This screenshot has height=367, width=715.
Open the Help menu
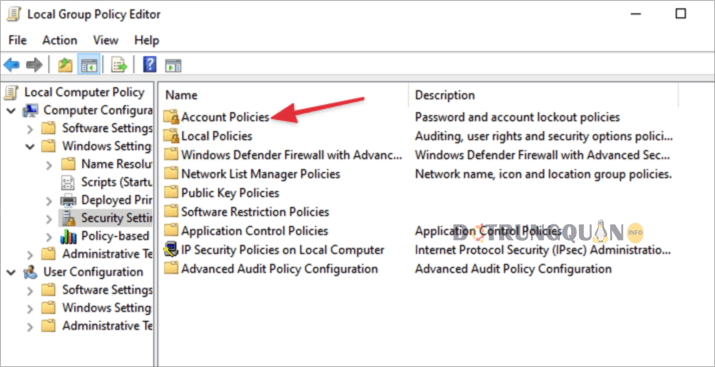(146, 40)
